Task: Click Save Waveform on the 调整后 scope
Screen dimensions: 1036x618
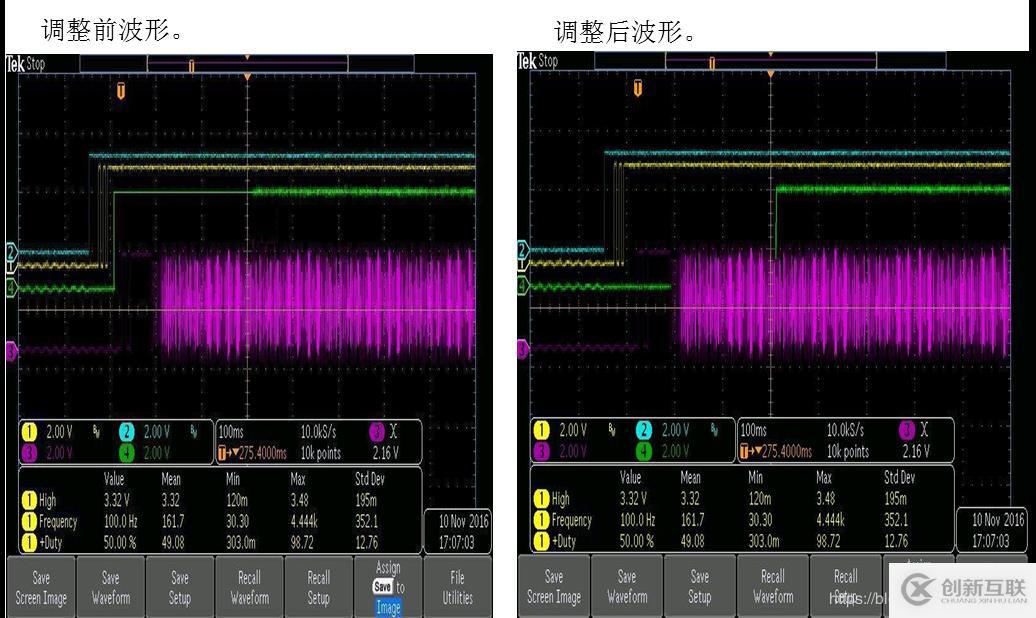Action: 627,586
